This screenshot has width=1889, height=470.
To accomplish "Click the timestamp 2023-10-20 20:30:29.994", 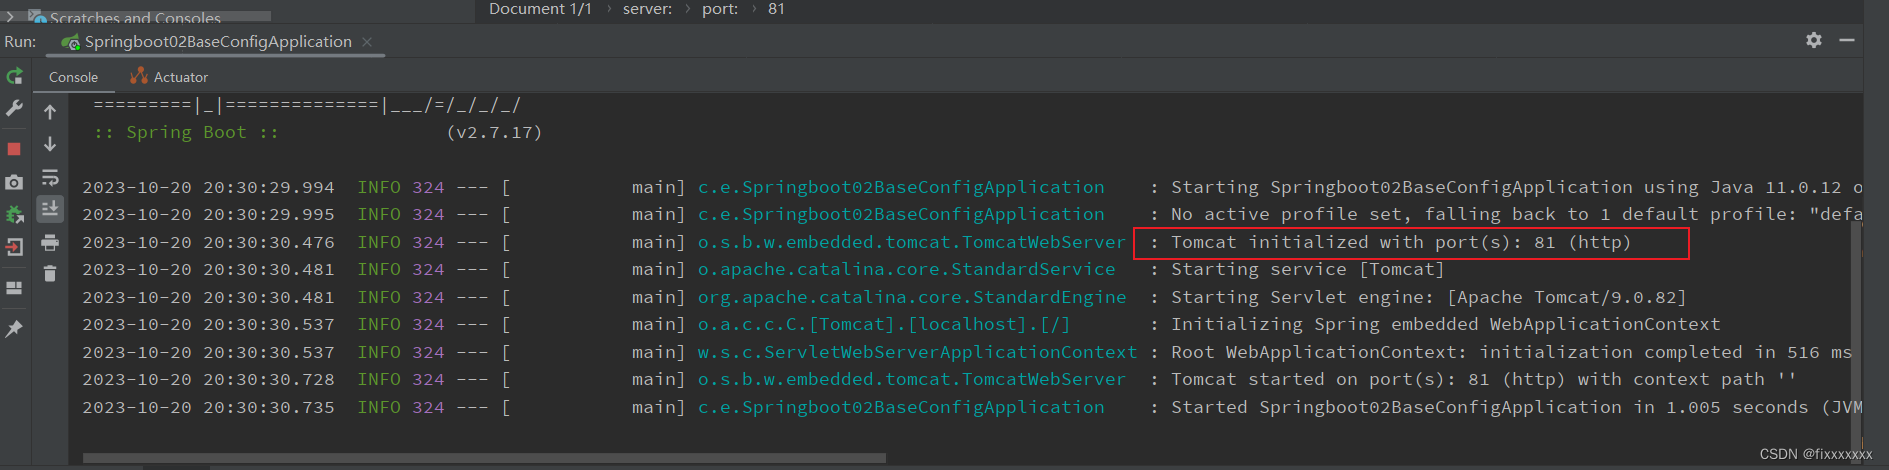I will pyautogui.click(x=208, y=188).
